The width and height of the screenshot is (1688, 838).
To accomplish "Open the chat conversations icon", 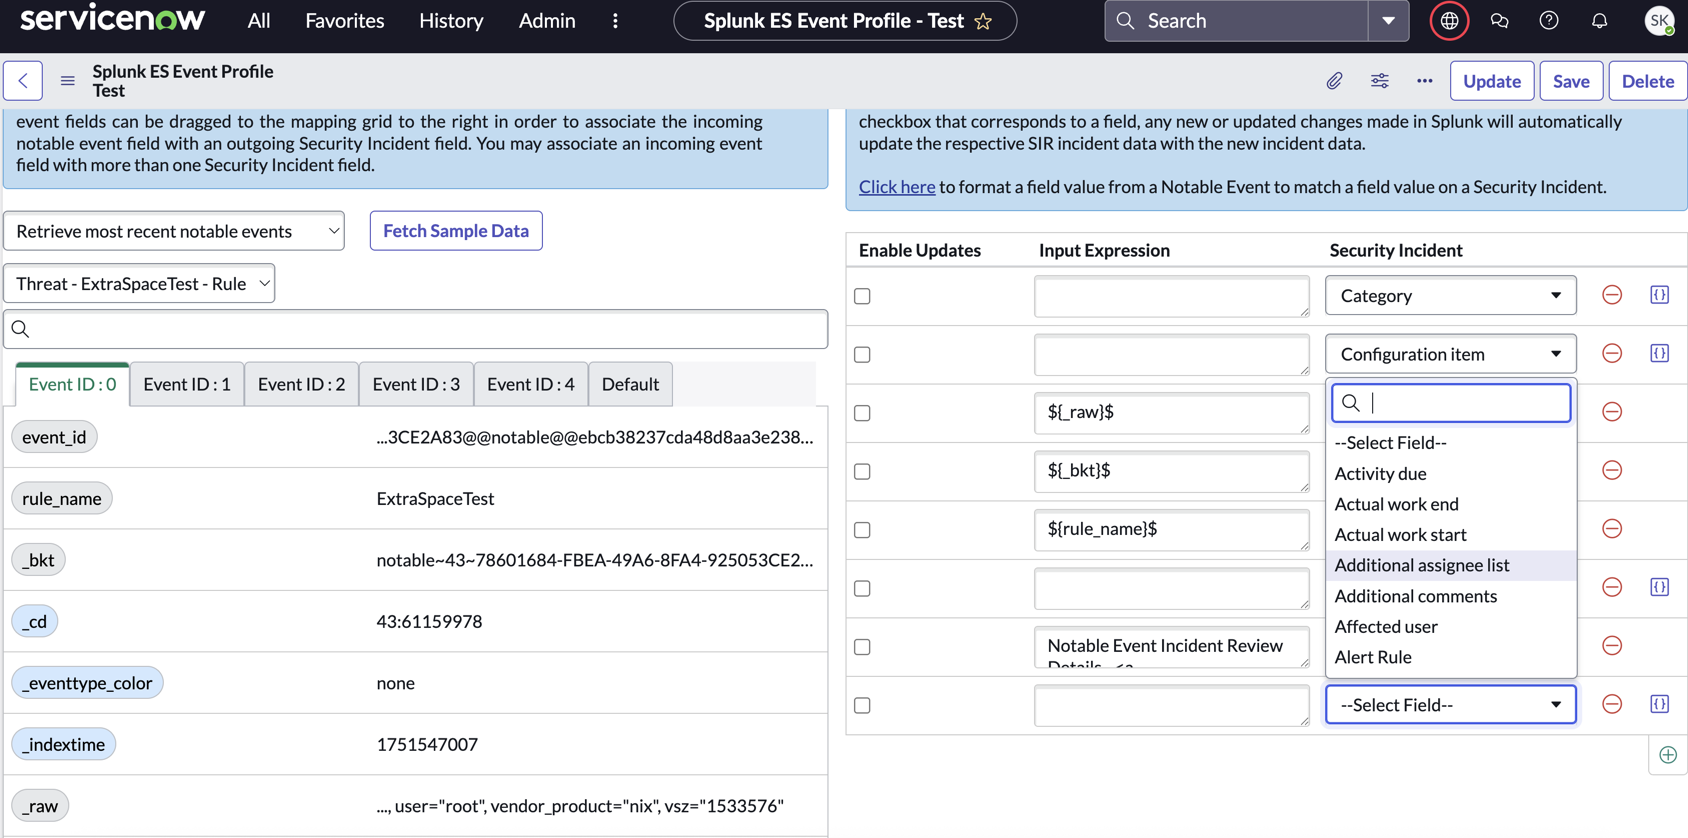I will pyautogui.click(x=1499, y=21).
